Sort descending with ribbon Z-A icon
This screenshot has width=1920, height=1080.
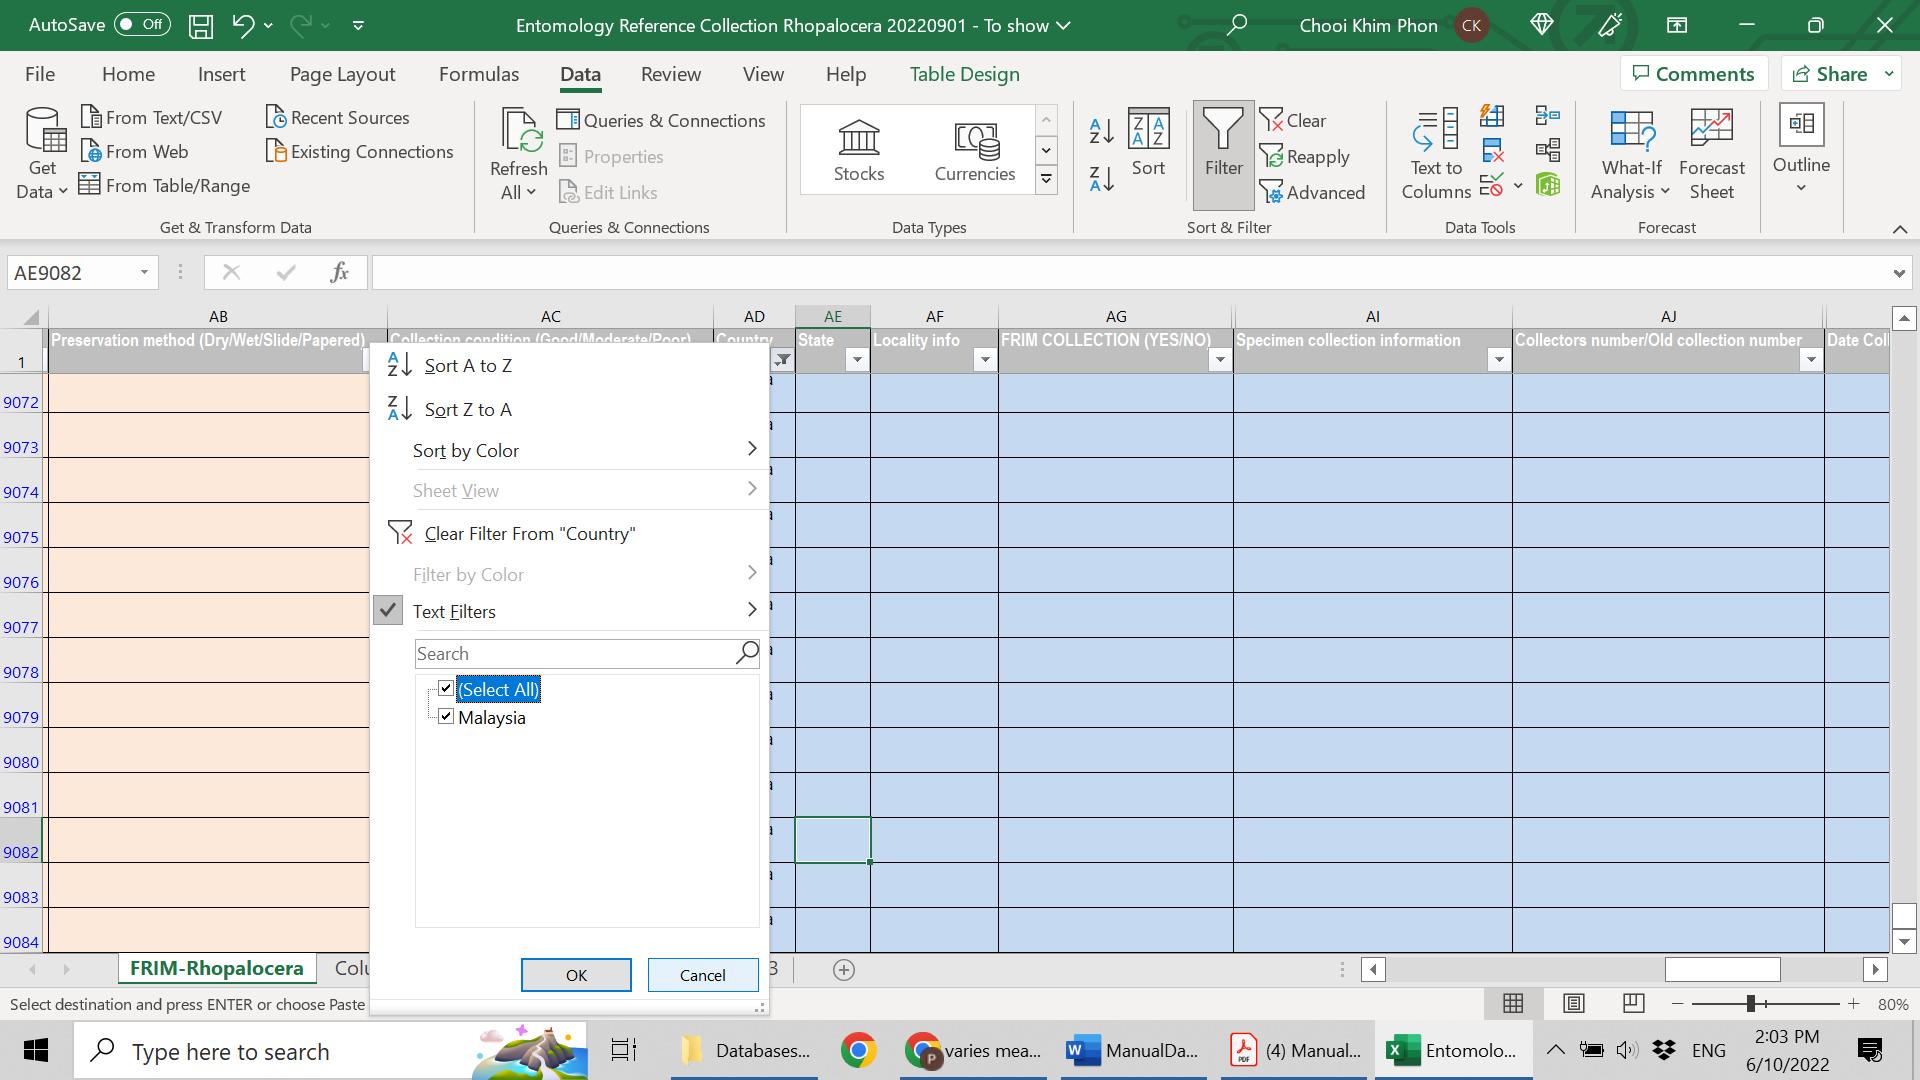click(1101, 179)
